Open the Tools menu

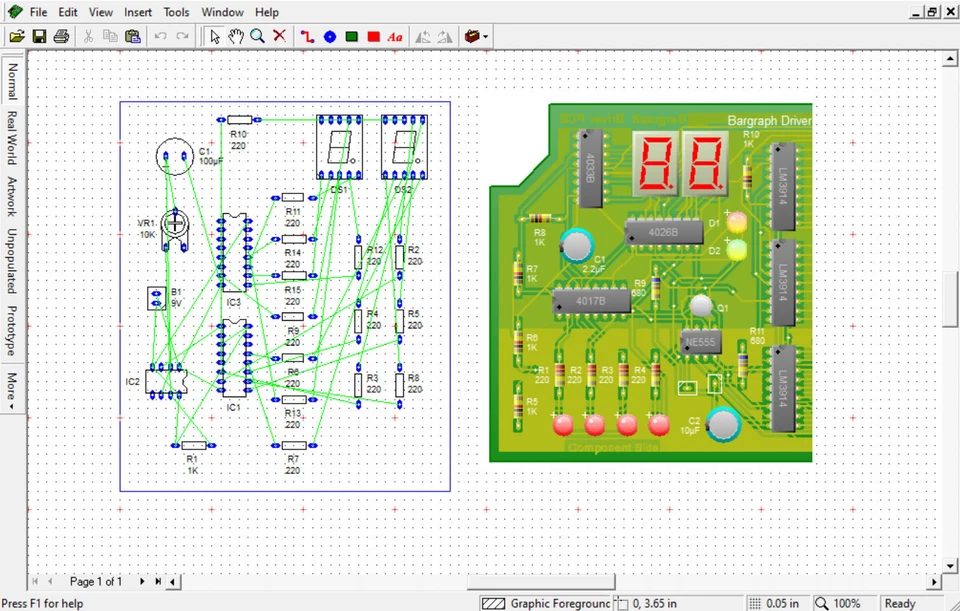pyautogui.click(x=176, y=12)
